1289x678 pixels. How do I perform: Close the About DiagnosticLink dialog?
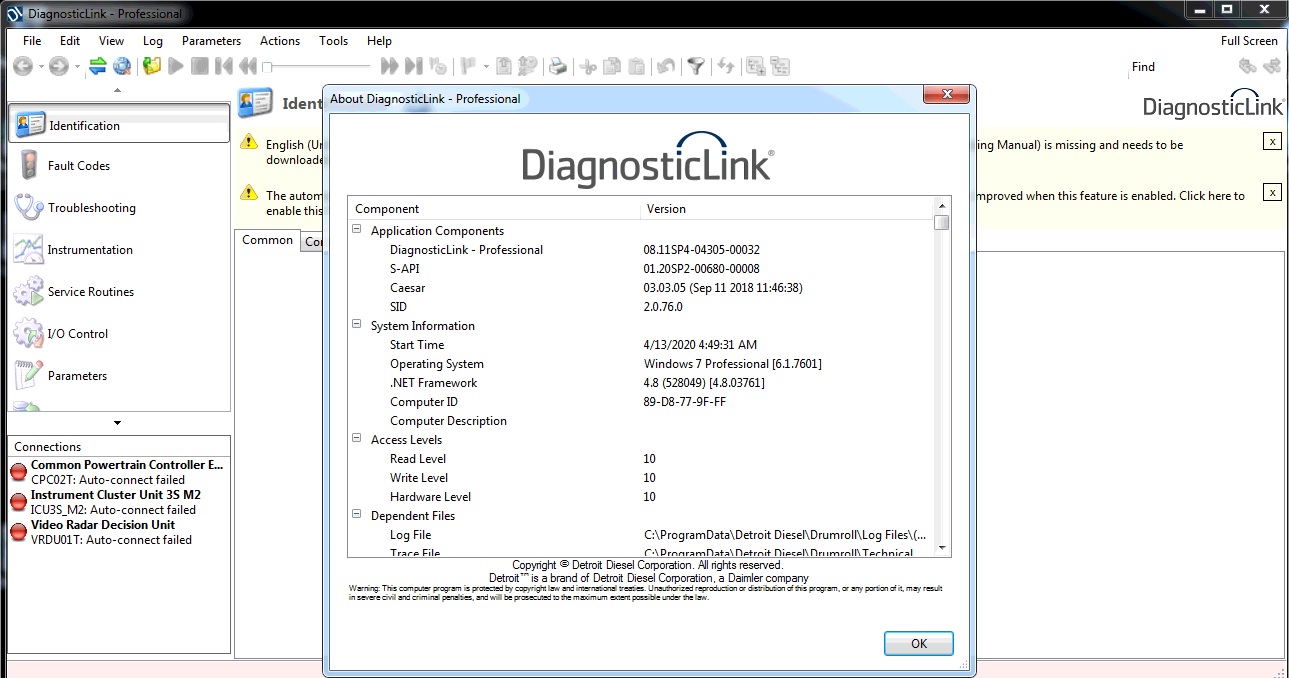pyautogui.click(x=945, y=95)
